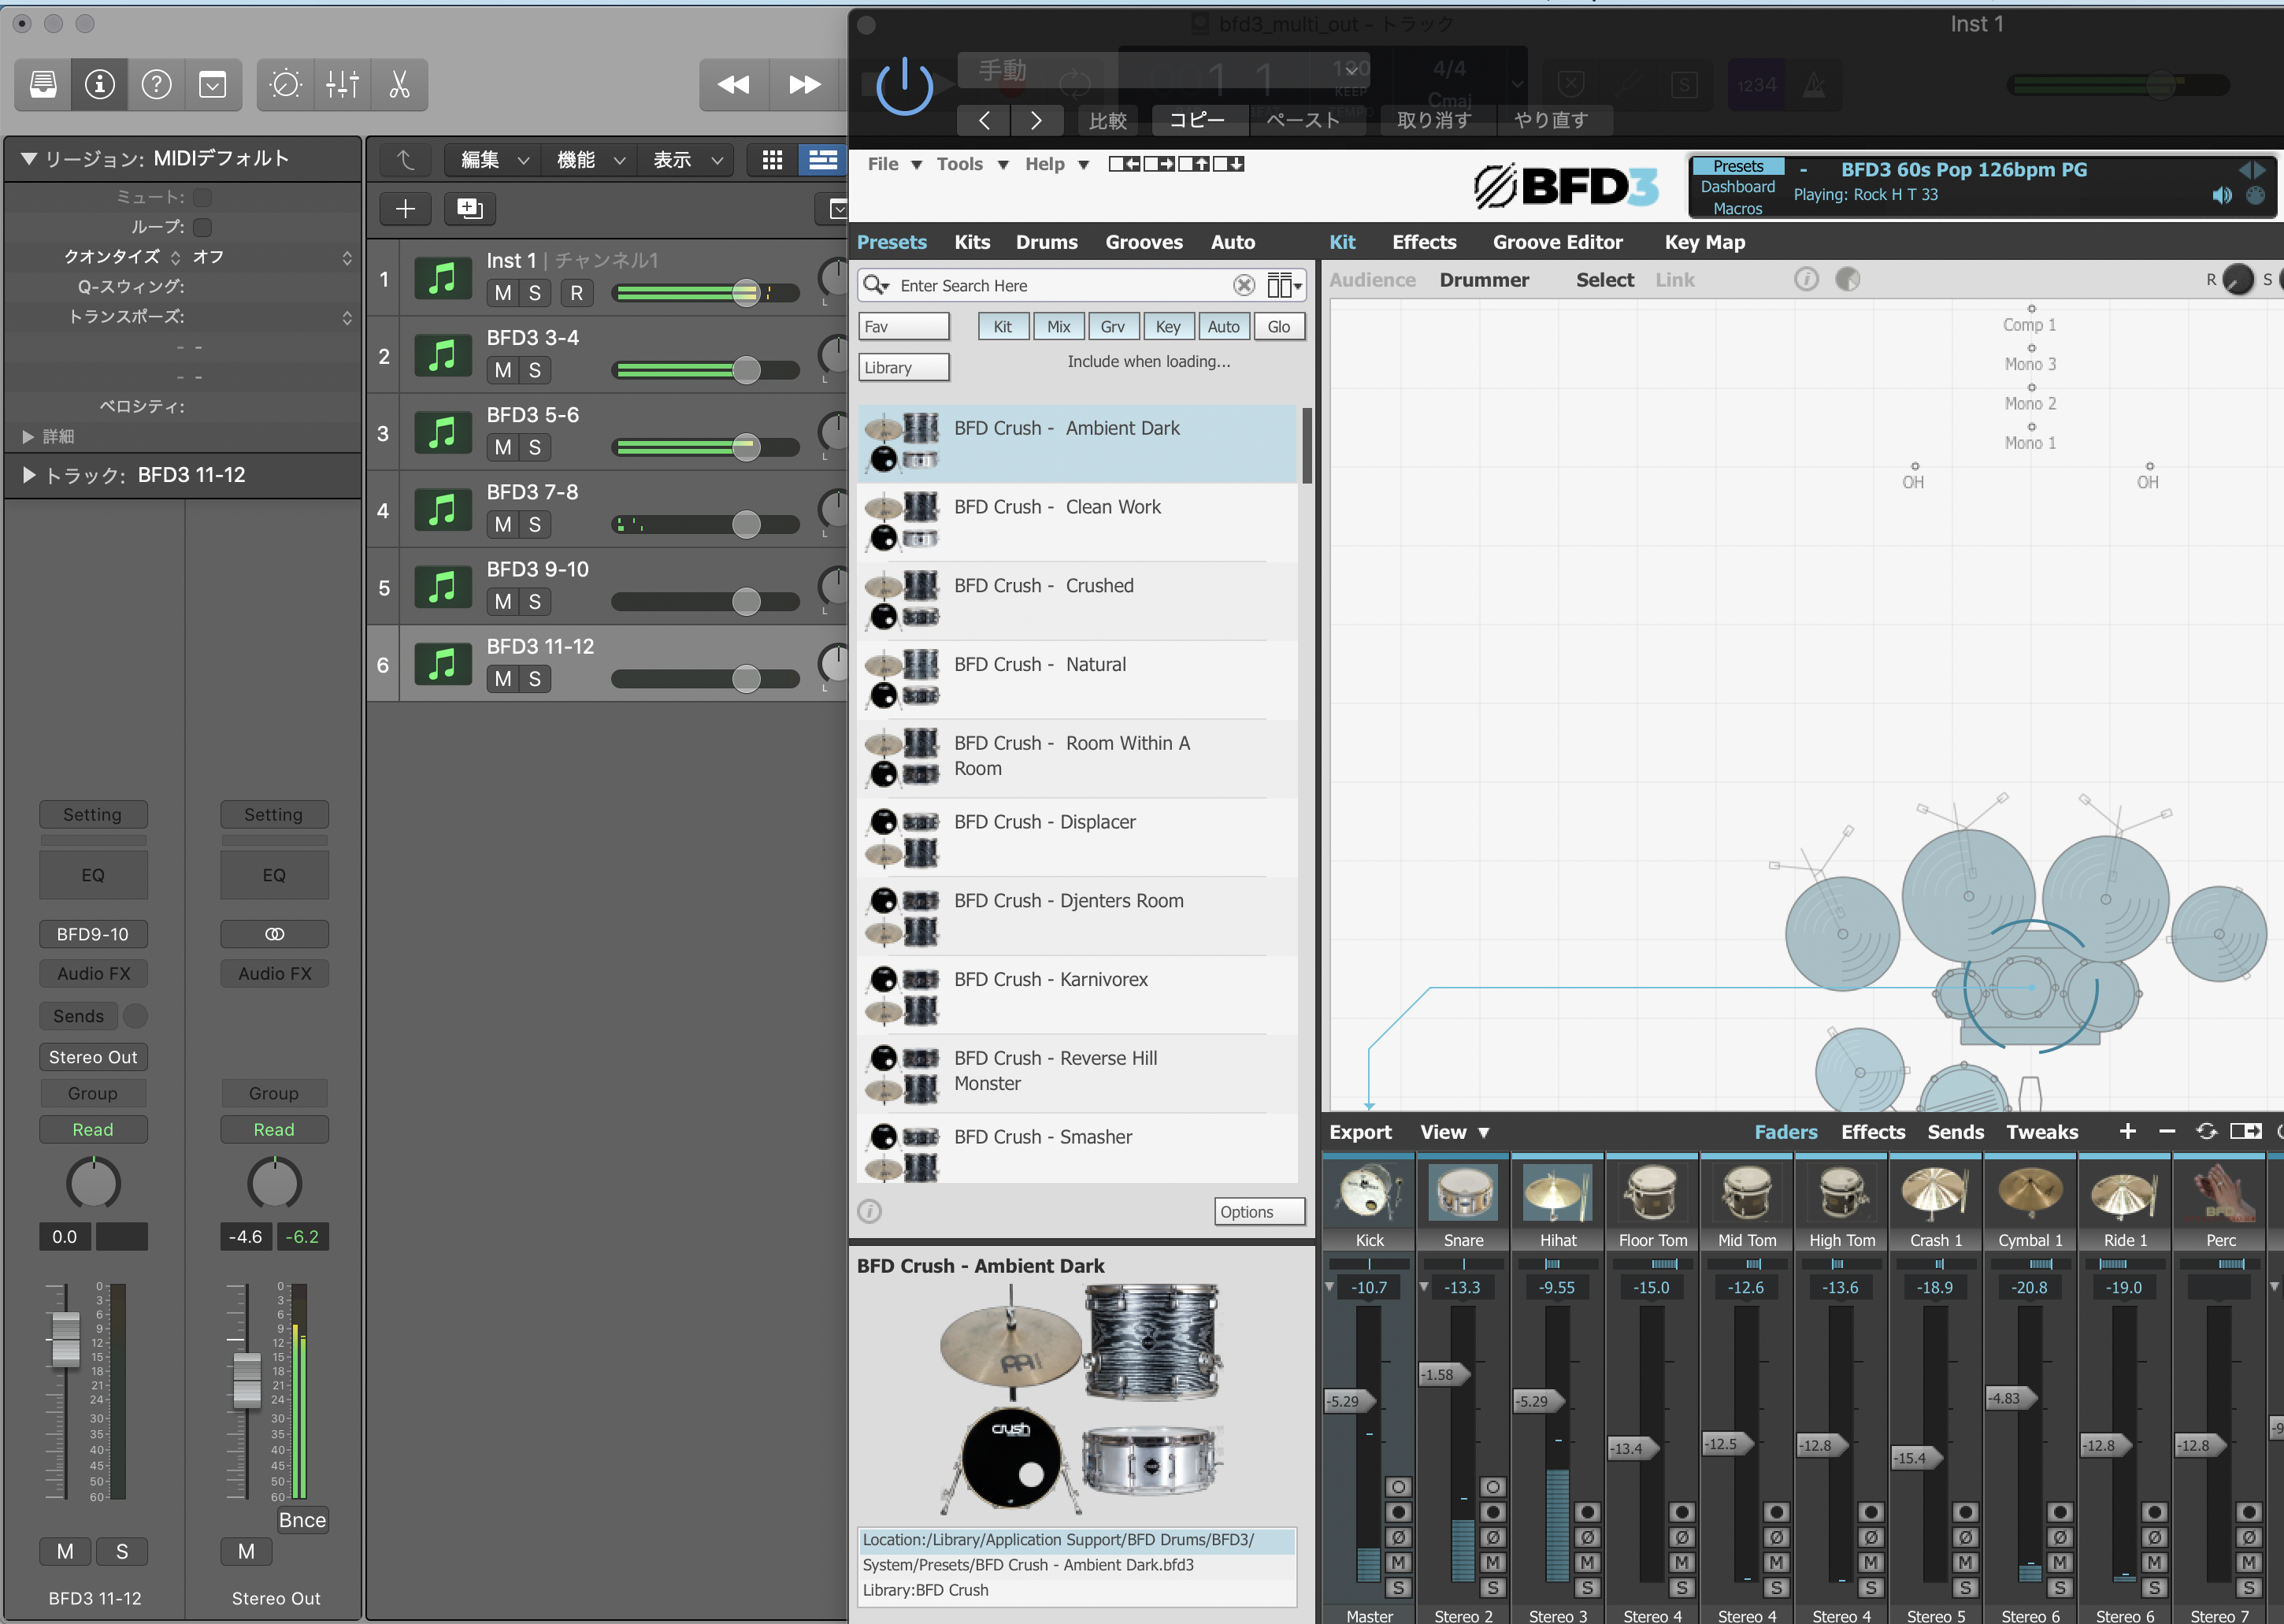2284x1624 pixels.
Task: Click the Export button in BFD3 mixer
Action: point(1360,1132)
